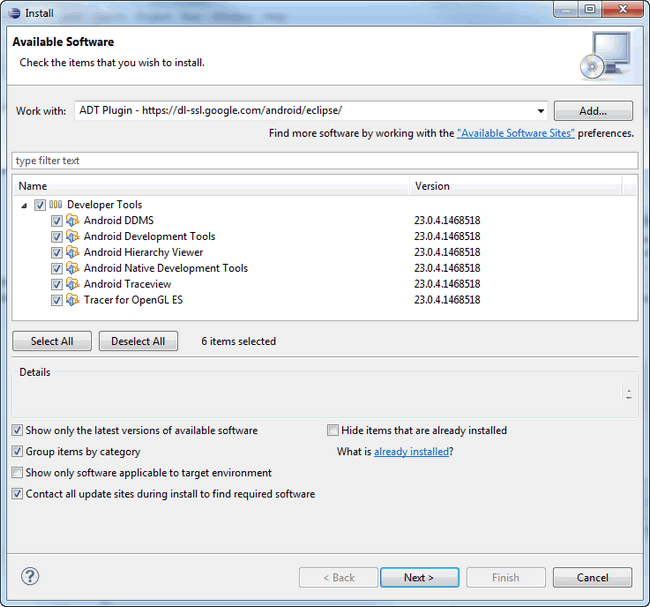Click the Cancel button

[592, 578]
